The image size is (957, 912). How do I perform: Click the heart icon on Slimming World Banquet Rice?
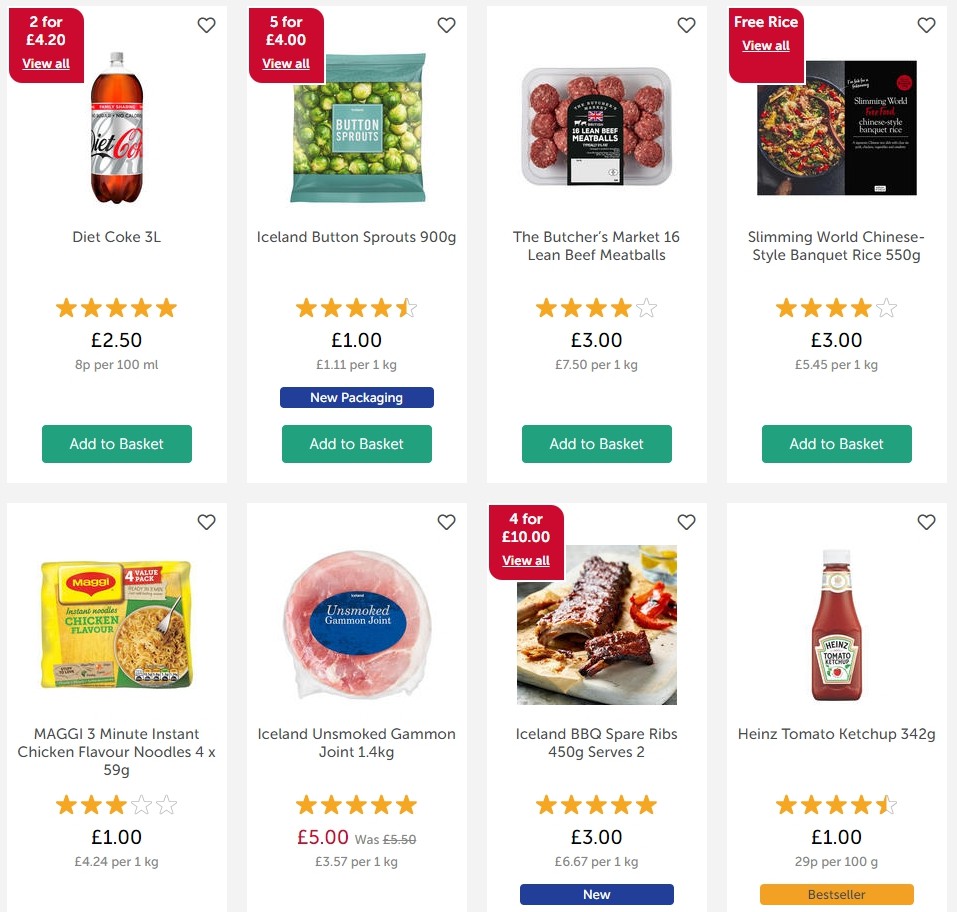[x=926, y=25]
